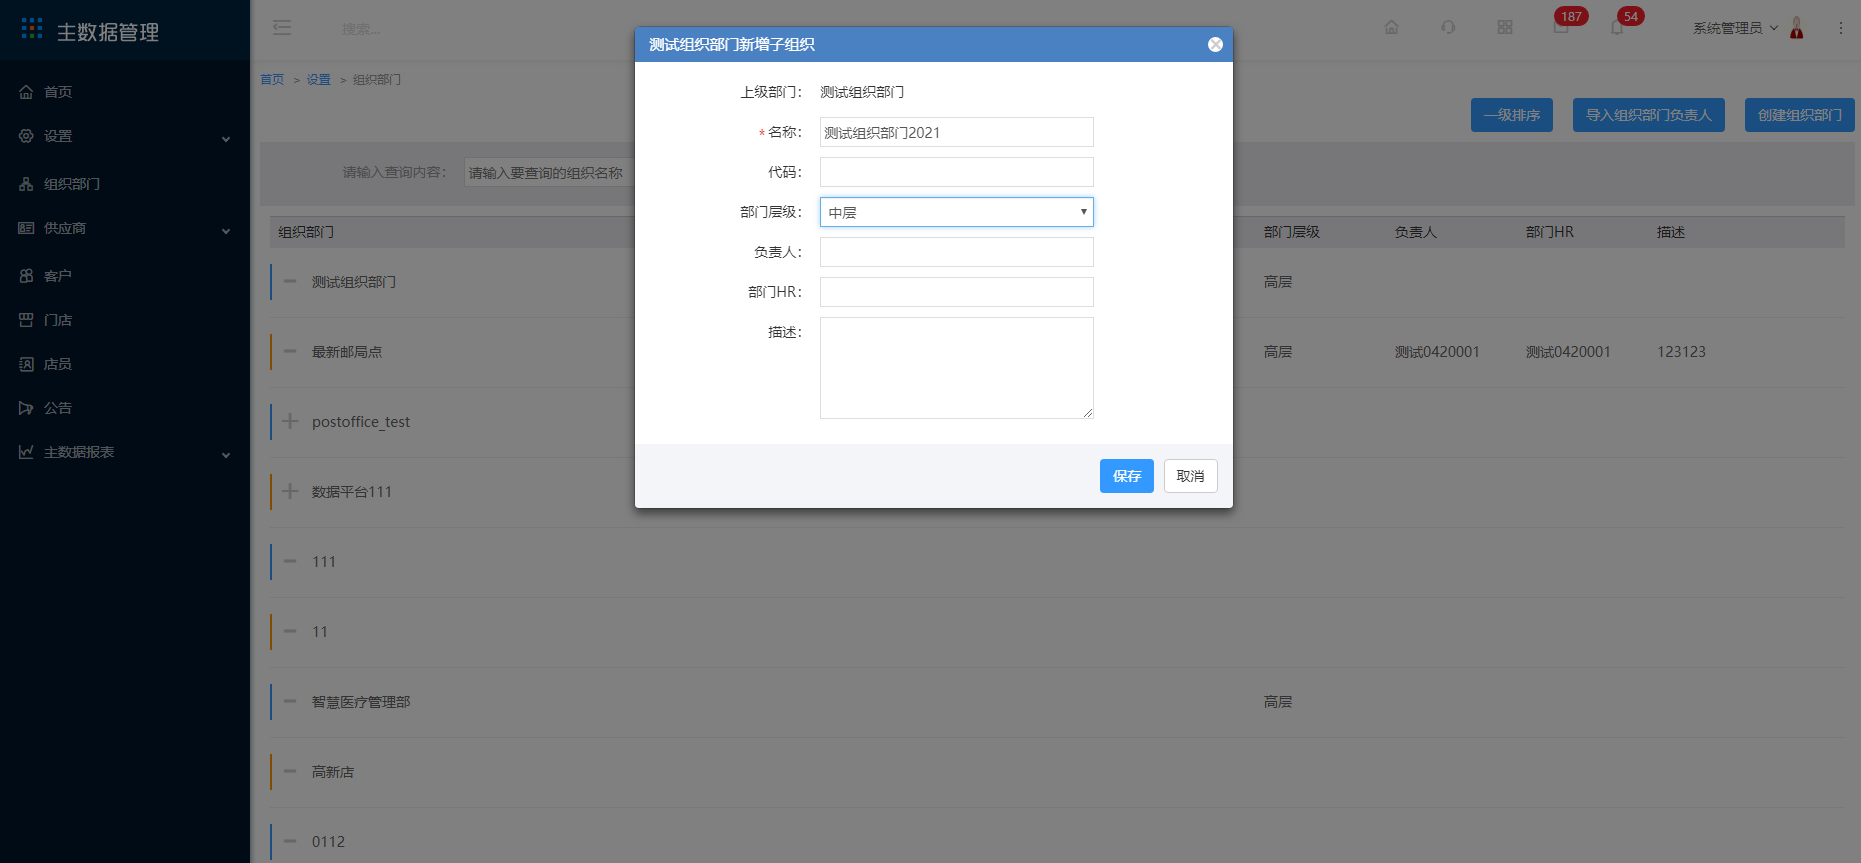Click the customer icon beside 客户
The height and width of the screenshot is (863, 1861).
pyautogui.click(x=26, y=276)
